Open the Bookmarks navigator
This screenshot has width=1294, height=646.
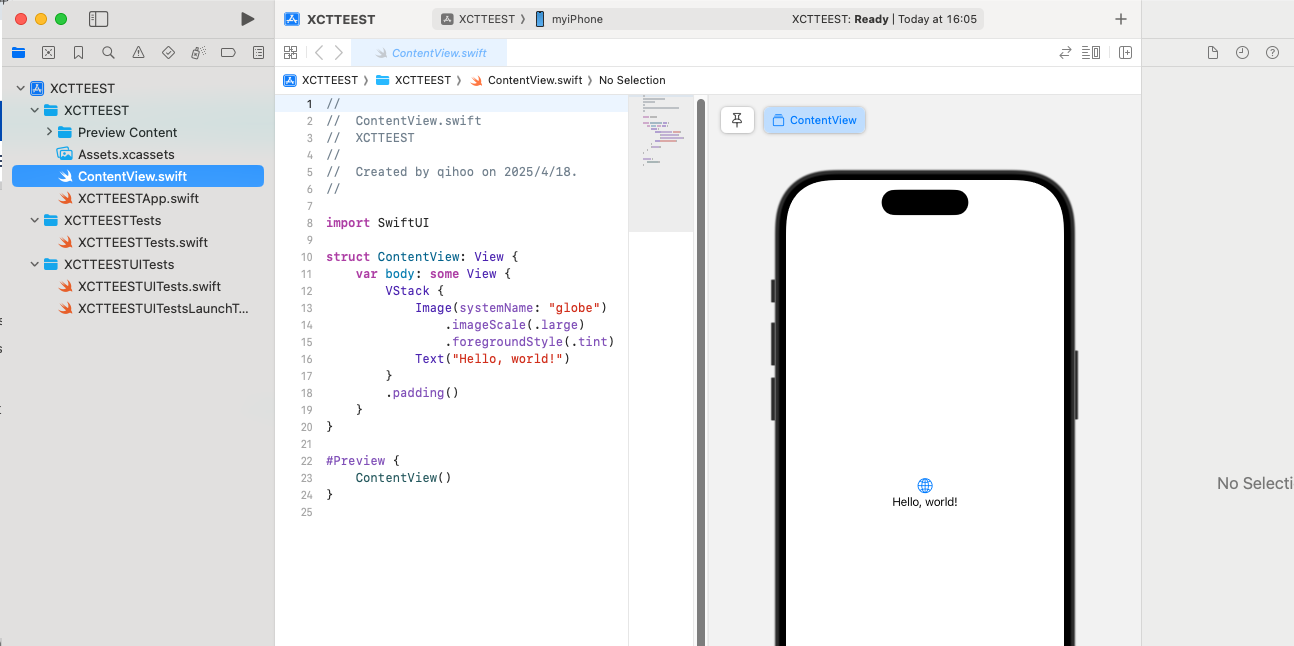pos(78,52)
